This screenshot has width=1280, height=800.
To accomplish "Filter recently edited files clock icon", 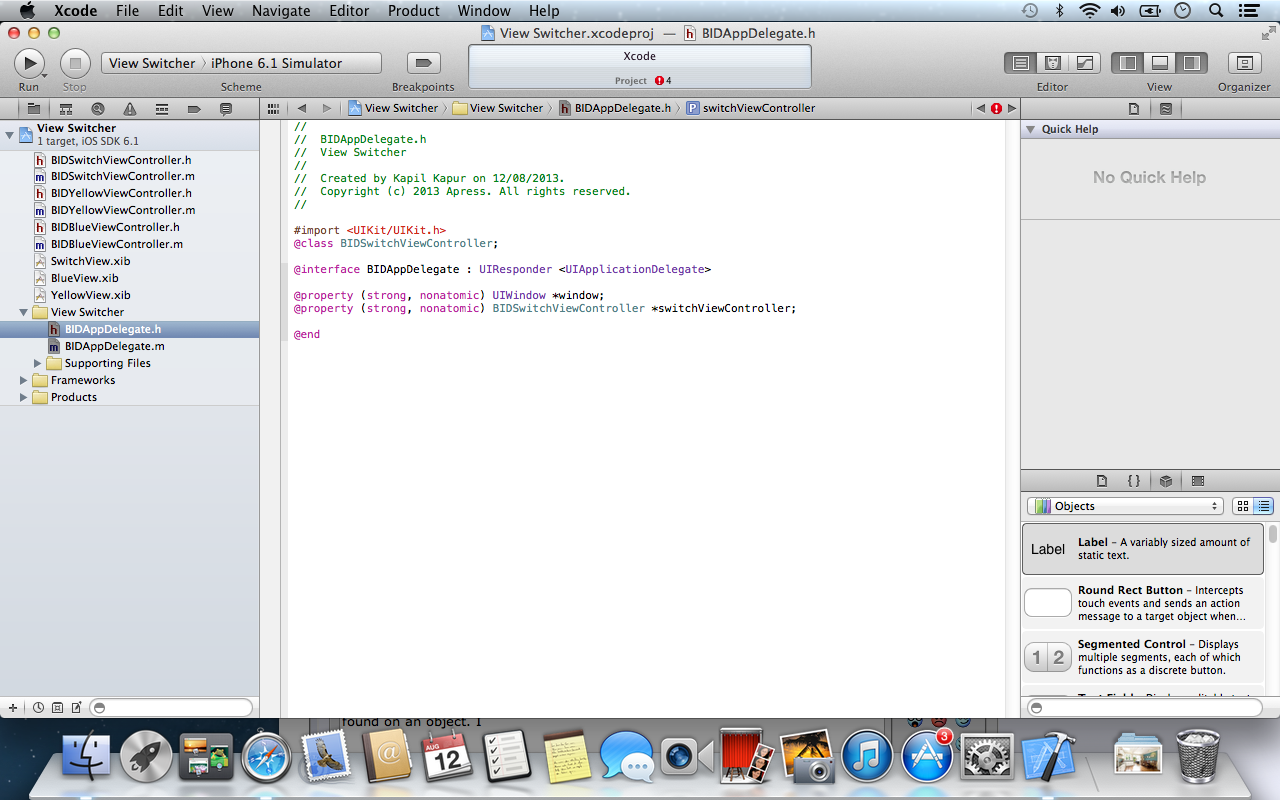I will click(x=38, y=707).
